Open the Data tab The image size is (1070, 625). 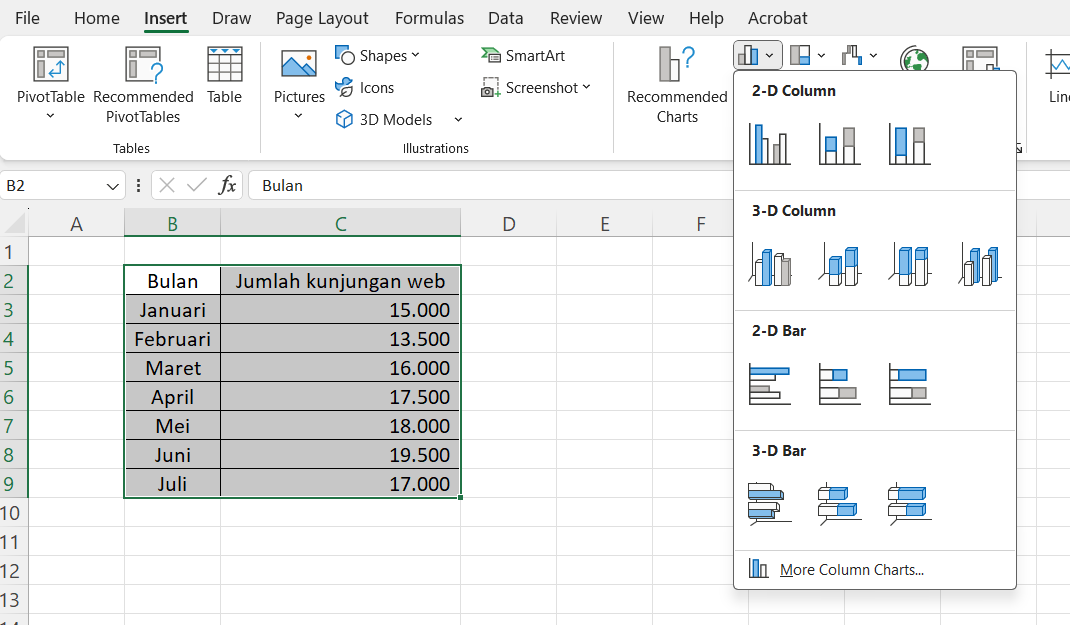506,18
